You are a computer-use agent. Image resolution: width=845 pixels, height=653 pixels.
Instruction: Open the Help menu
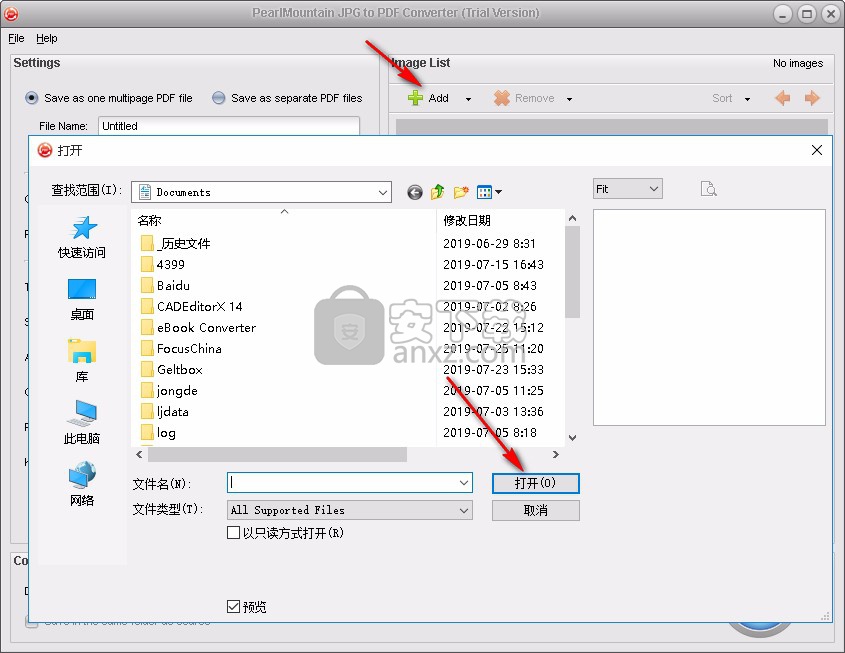coord(47,38)
